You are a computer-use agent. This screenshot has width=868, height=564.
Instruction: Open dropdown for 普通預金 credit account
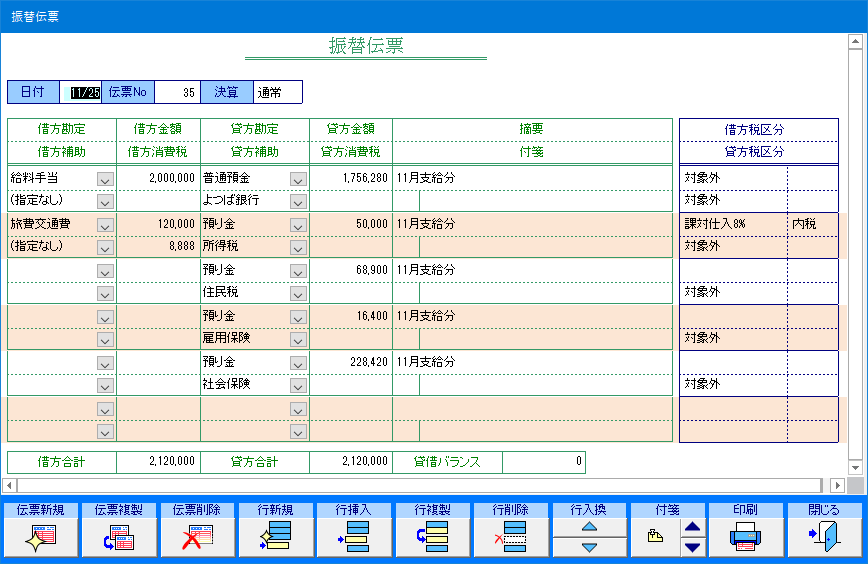(x=298, y=179)
